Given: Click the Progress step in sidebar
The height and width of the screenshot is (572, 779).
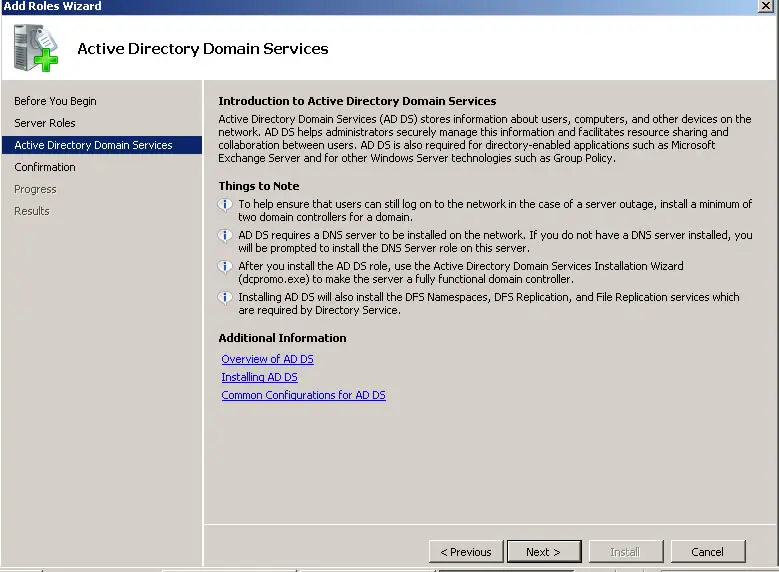Looking at the screenshot, I should (x=35, y=189).
